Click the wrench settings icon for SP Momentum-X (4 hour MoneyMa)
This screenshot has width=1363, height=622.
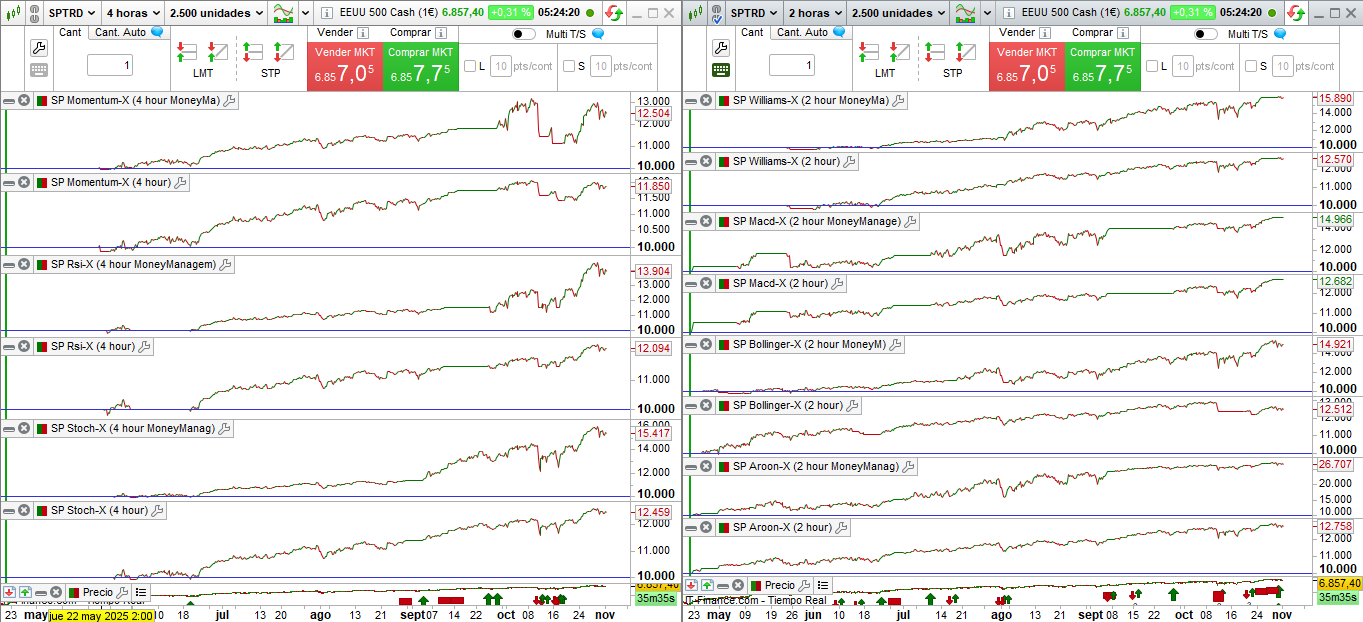click(x=228, y=100)
